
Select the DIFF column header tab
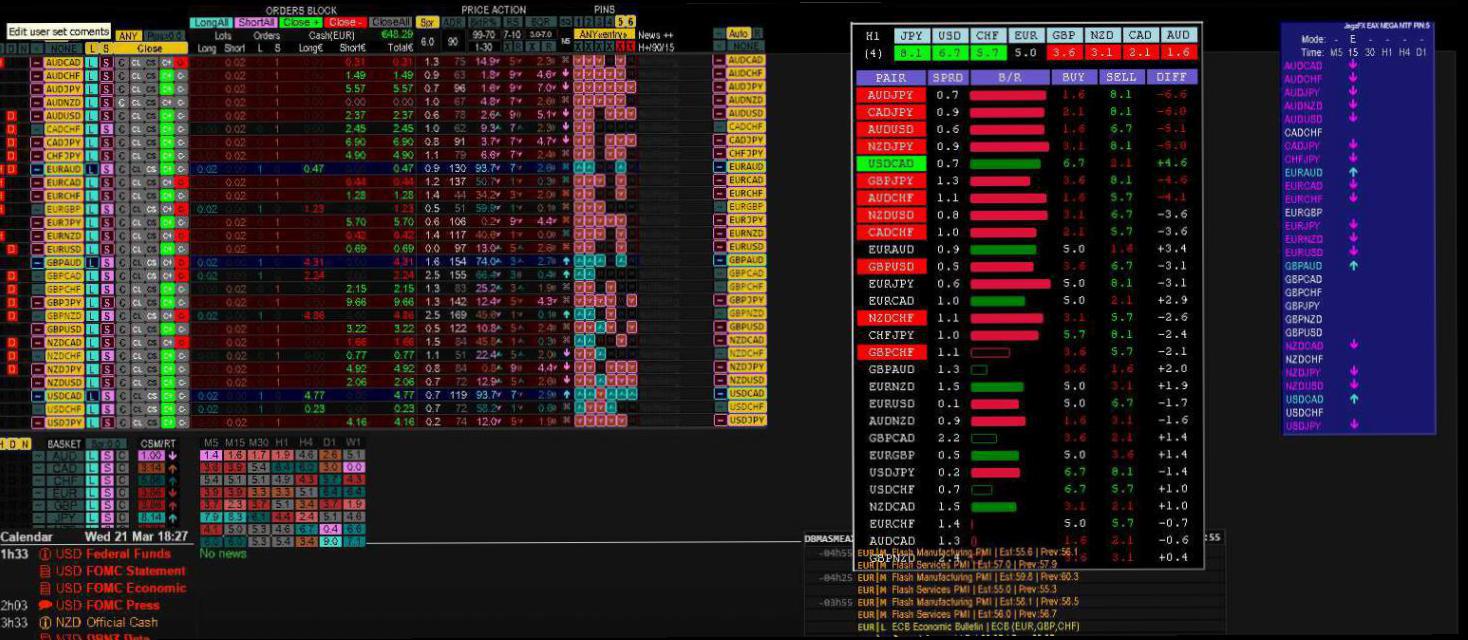coord(1171,77)
